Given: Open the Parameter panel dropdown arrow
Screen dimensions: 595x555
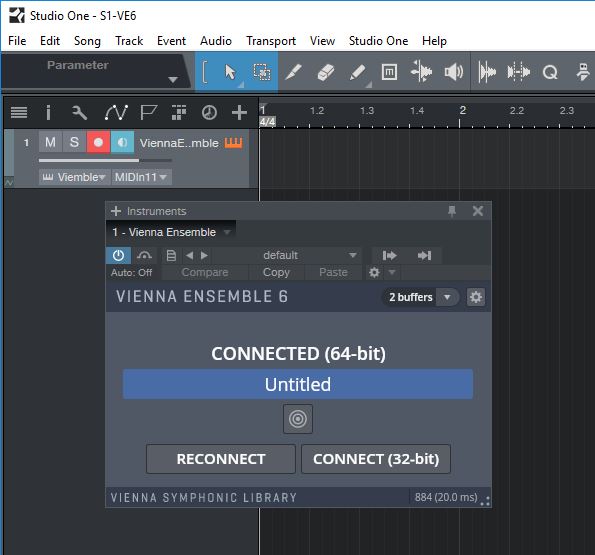Looking at the screenshot, I should click(173, 80).
